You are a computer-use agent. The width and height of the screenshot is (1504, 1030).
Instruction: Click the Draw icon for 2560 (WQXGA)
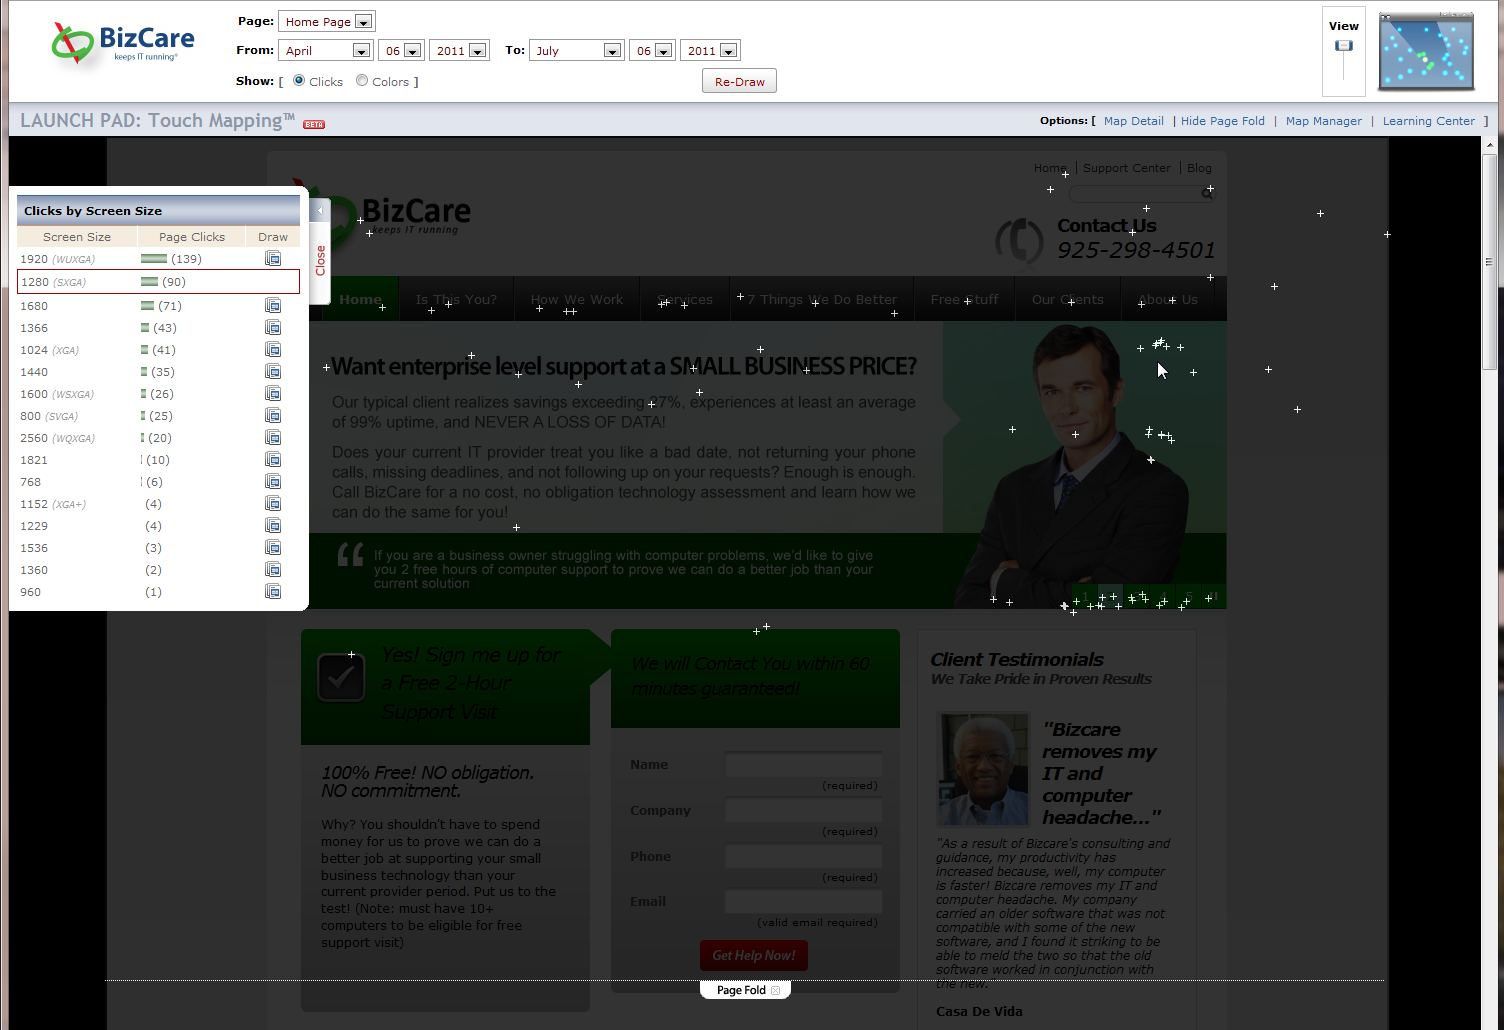coord(273,437)
